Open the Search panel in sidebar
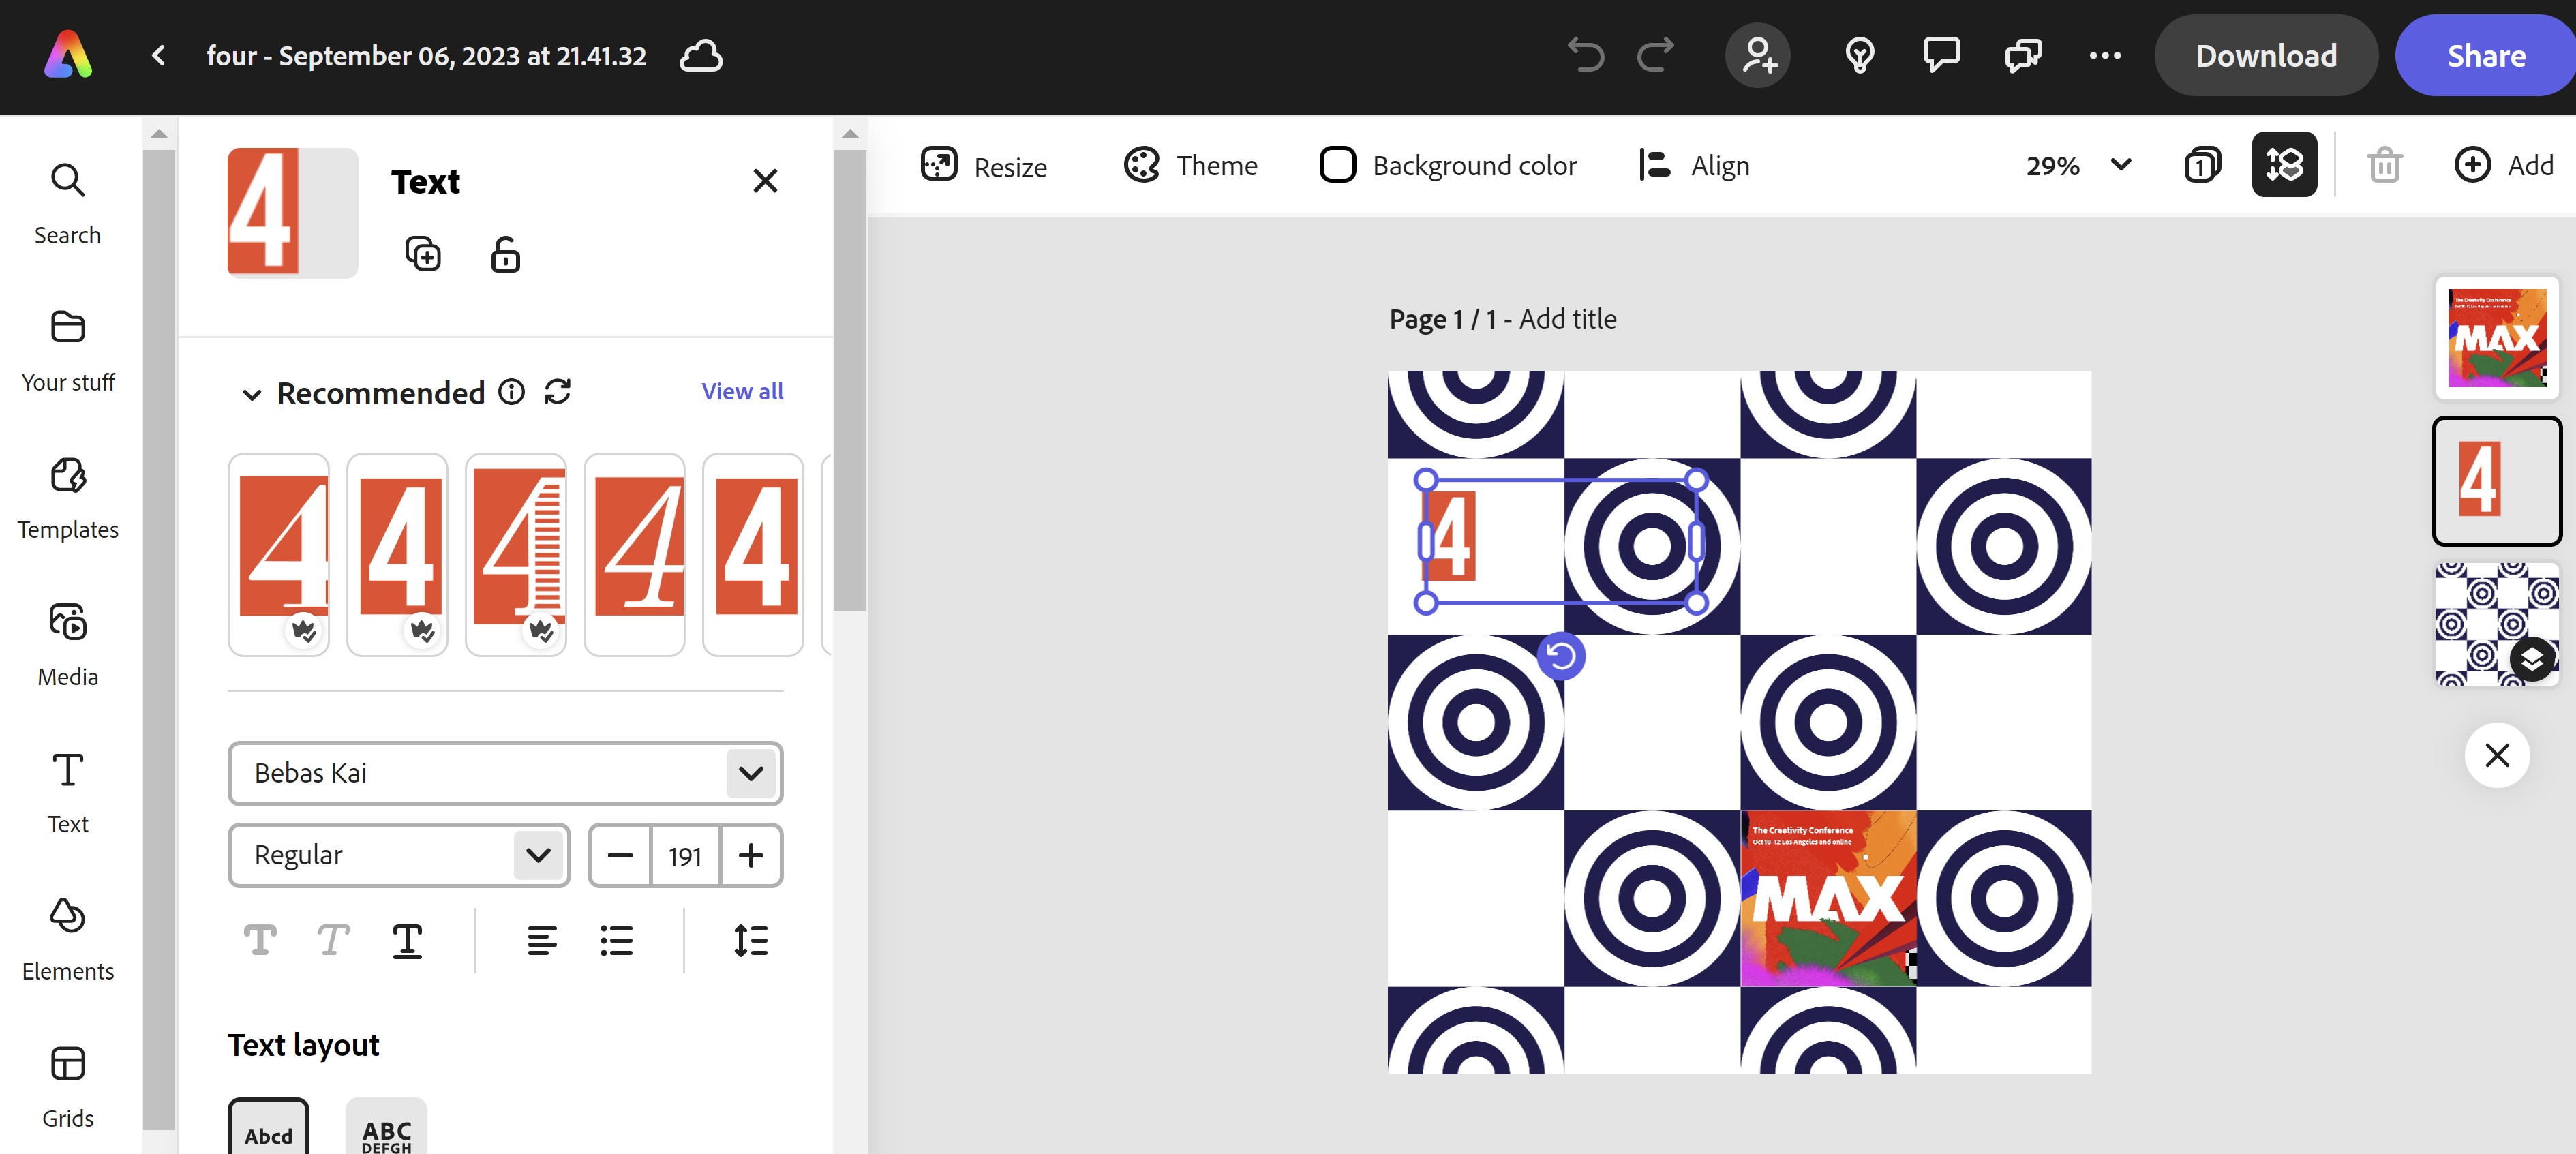Viewport: 2576px width, 1154px height. 68,204
